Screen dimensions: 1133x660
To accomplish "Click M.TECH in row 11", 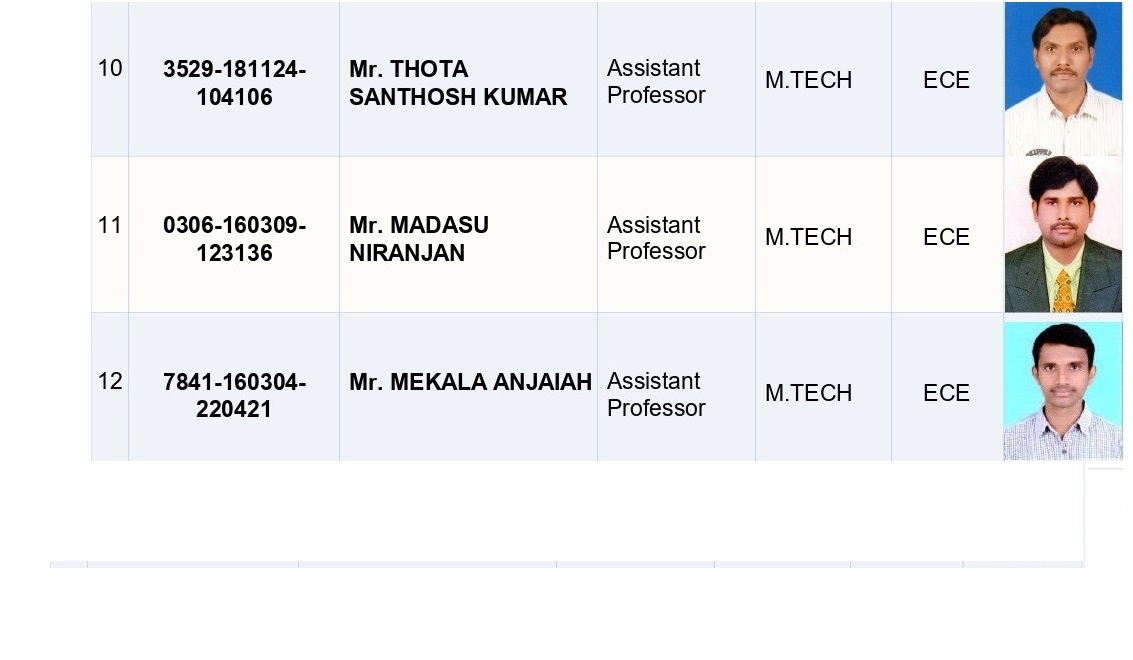I will tap(808, 237).
